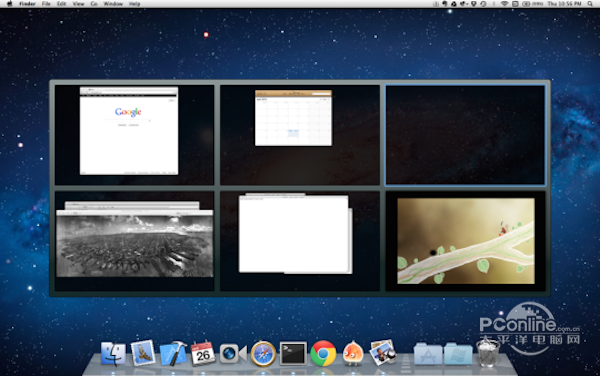Image resolution: width=600 pixels, height=376 pixels.
Task: Launch Mail stamp icon in dock
Action: click(x=143, y=353)
